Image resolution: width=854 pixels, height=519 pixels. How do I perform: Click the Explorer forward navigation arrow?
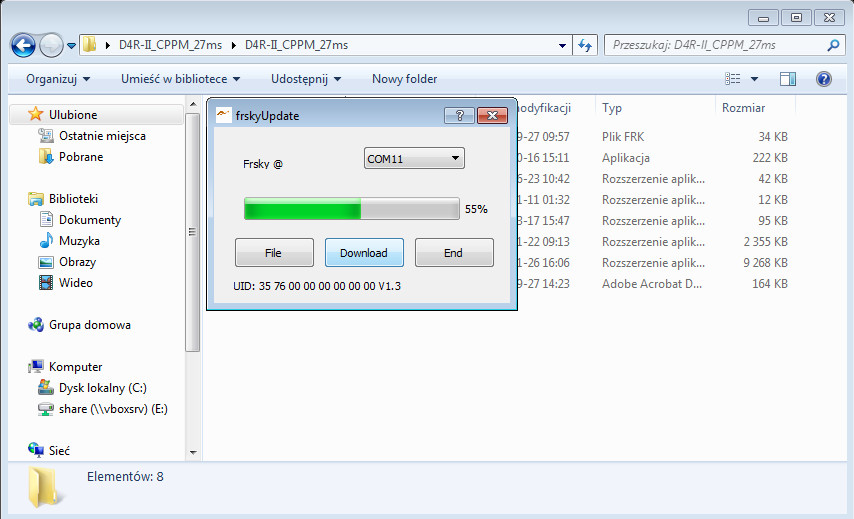click(x=51, y=45)
